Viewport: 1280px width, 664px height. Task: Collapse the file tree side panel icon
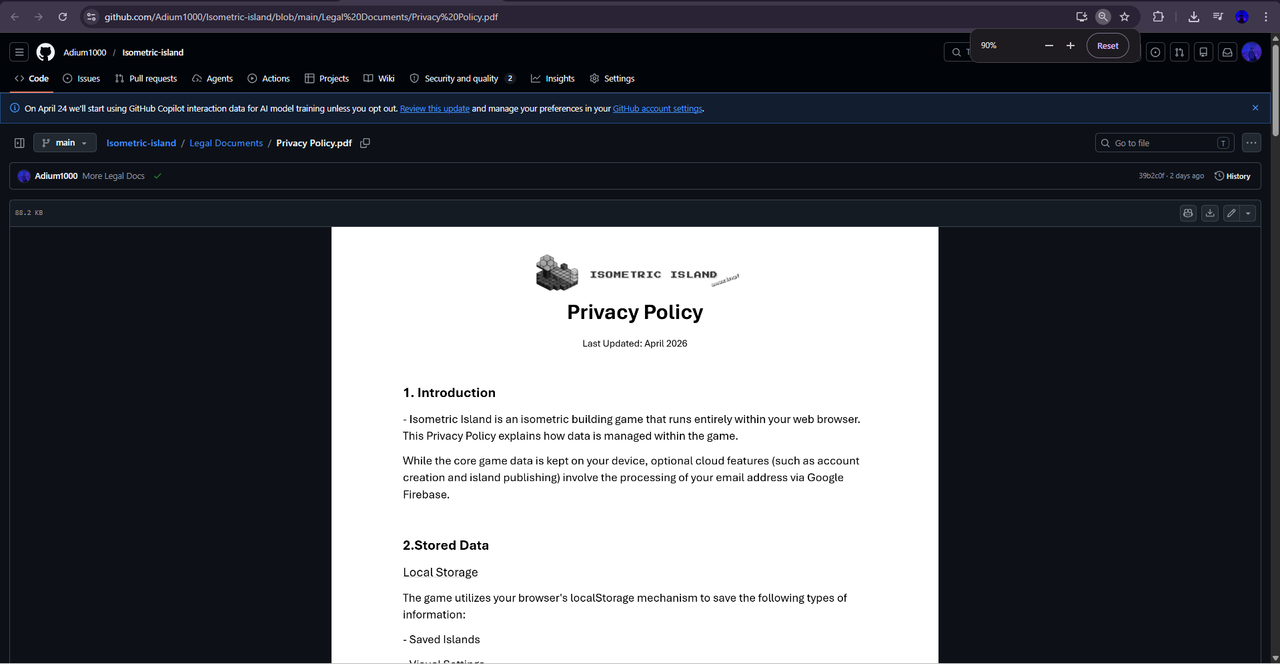pyautogui.click(x=19, y=143)
